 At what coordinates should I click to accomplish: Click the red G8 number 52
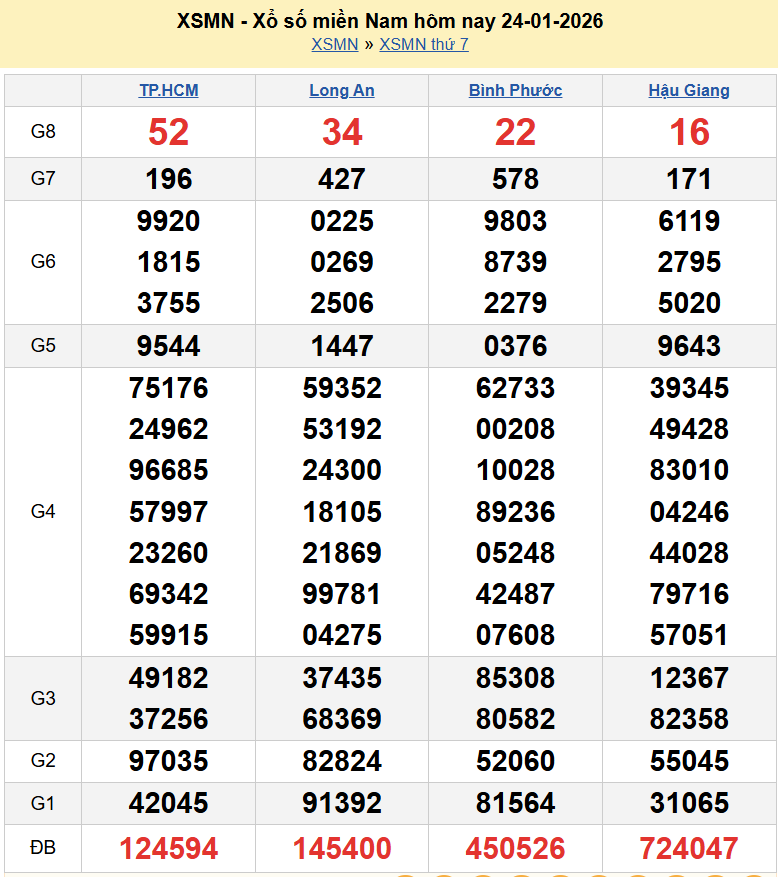pyautogui.click(x=168, y=132)
